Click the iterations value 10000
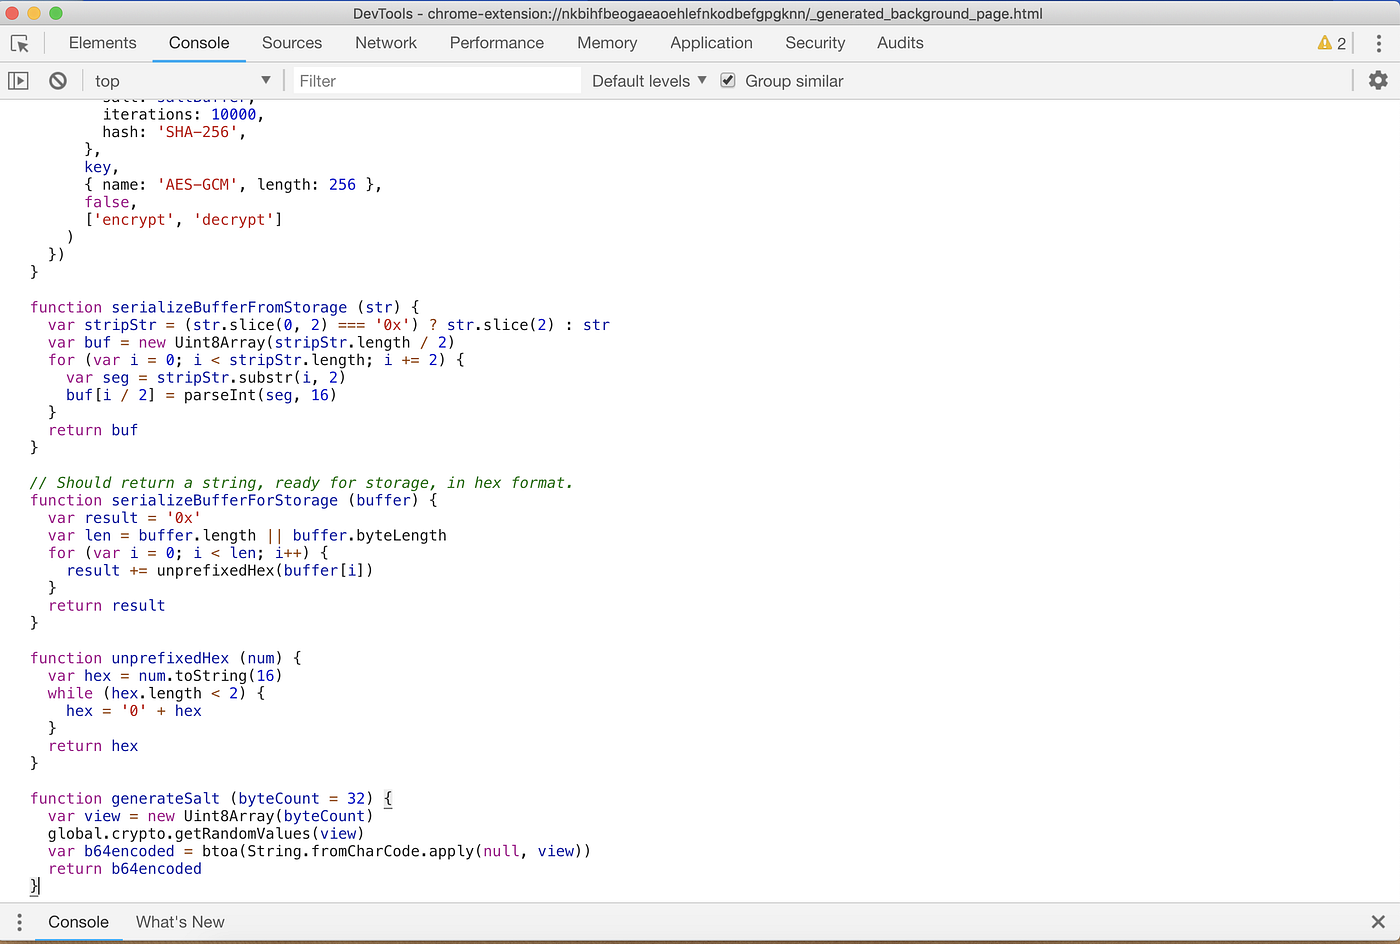The image size is (1400, 944). [234, 115]
